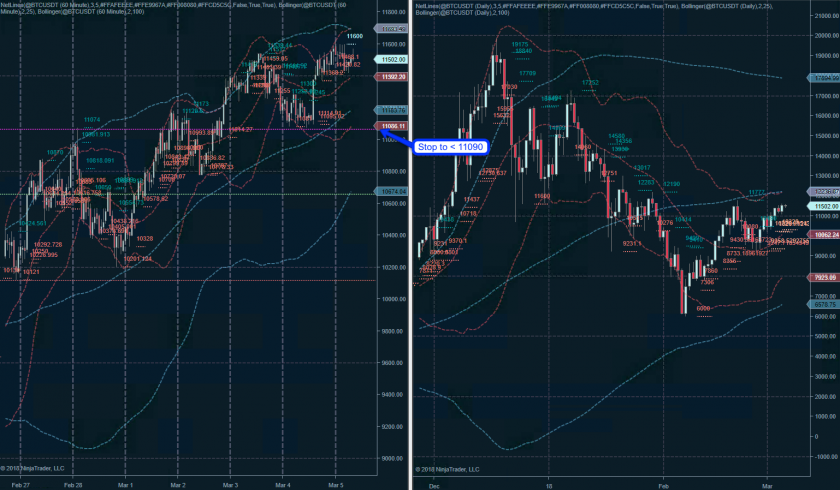The height and width of the screenshot is (490, 840).
Task: Click the Mar 3 date label
Action: pos(230,485)
